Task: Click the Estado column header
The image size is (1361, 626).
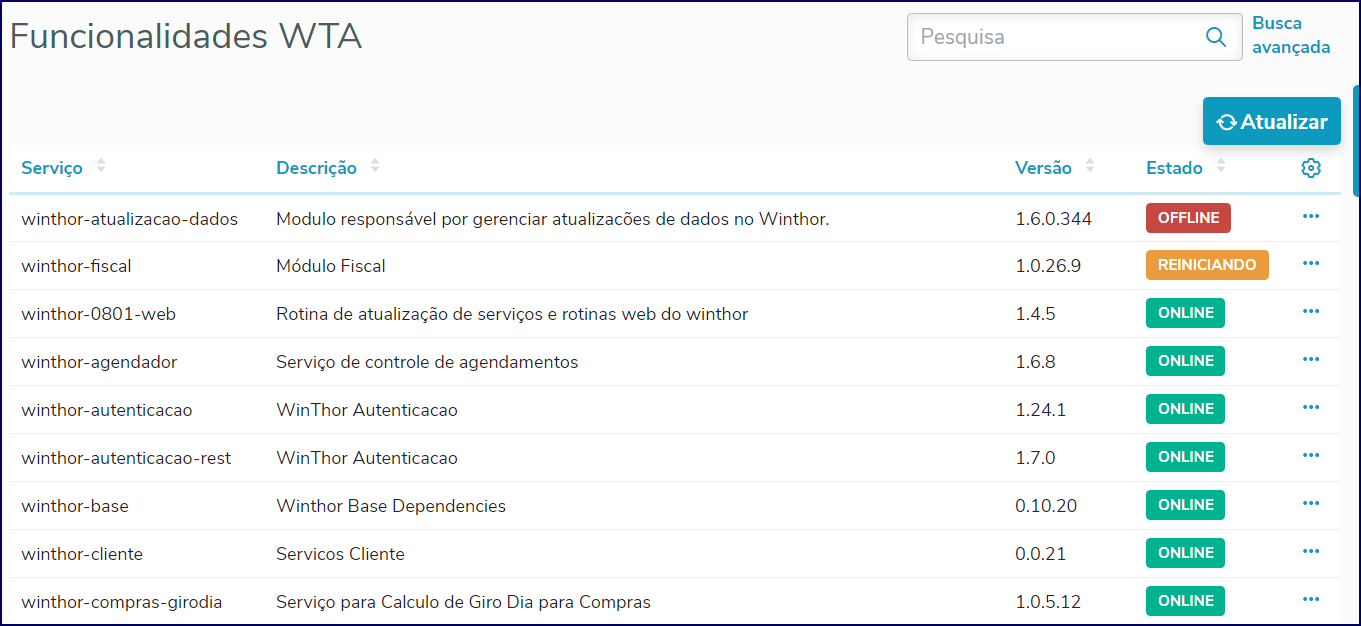Action: (x=1174, y=168)
